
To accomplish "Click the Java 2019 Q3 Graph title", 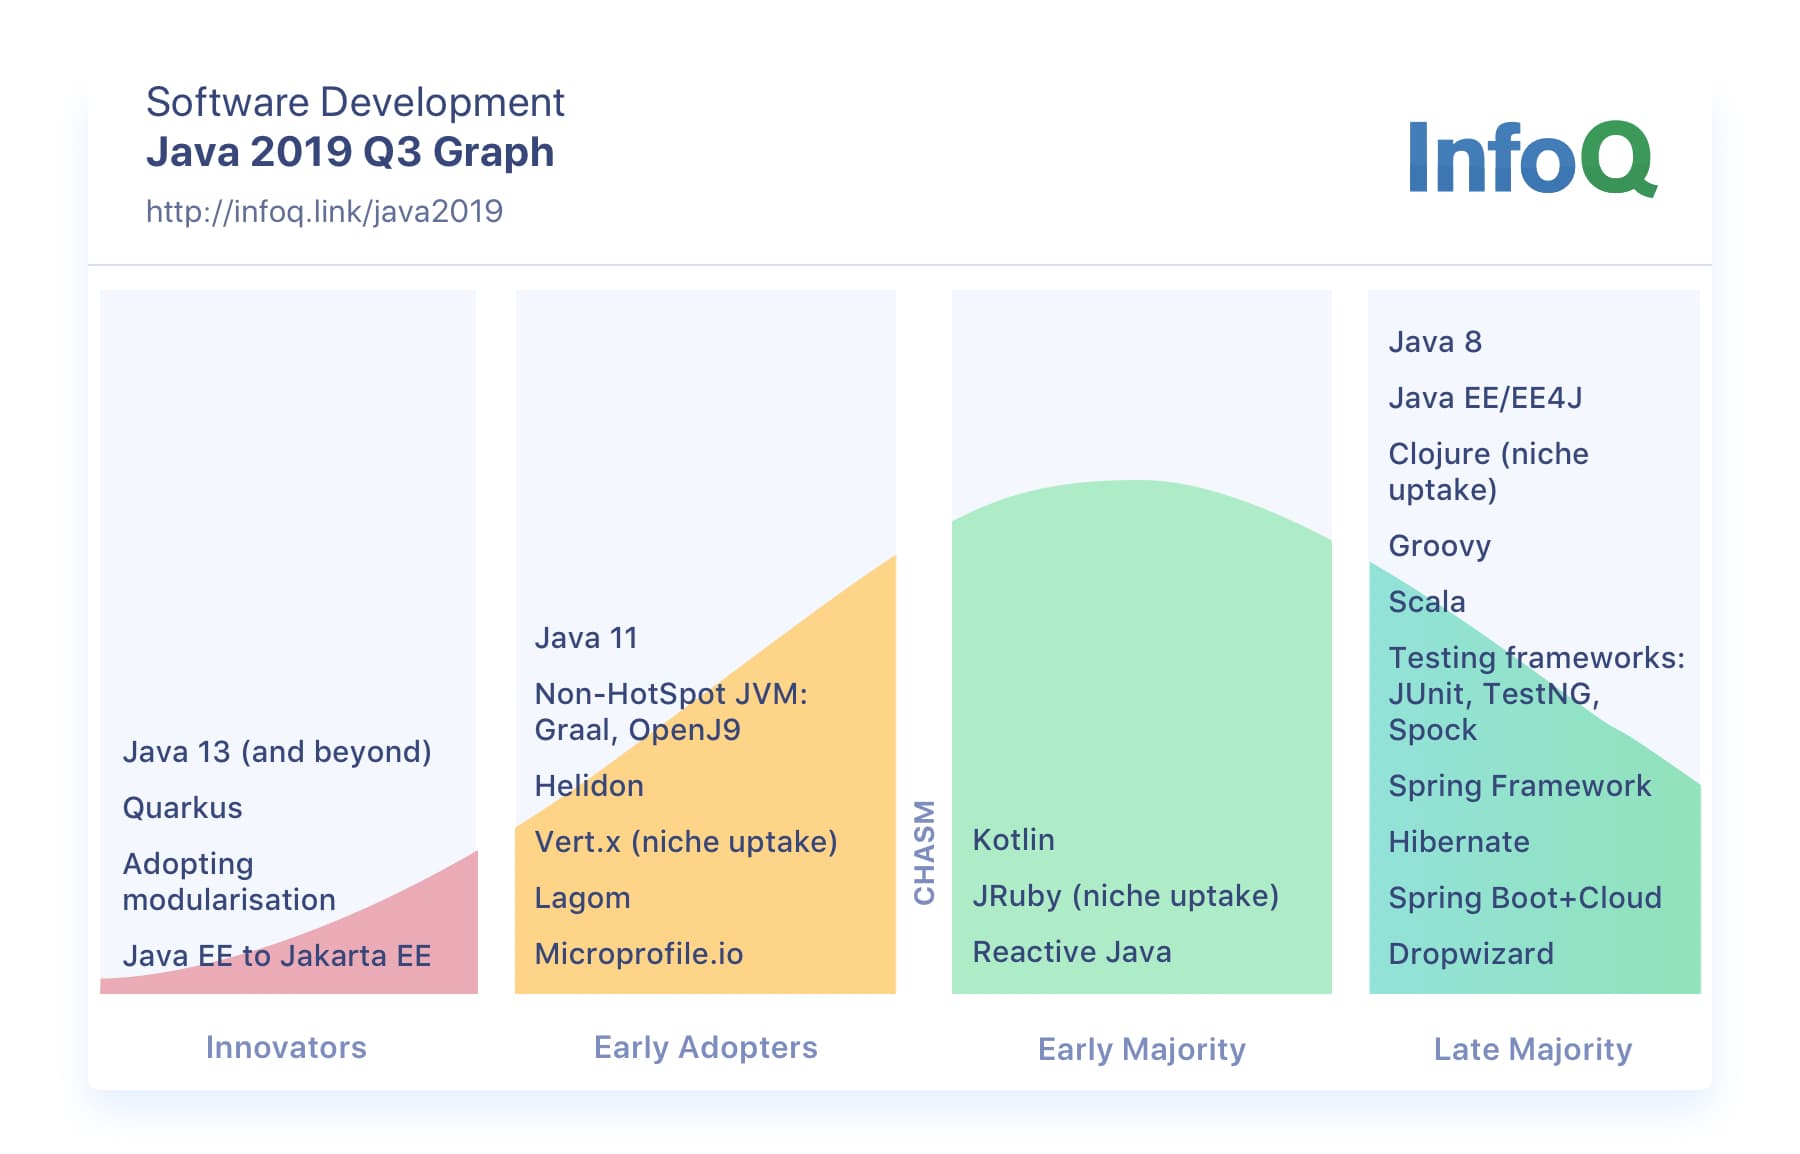I will [350, 153].
